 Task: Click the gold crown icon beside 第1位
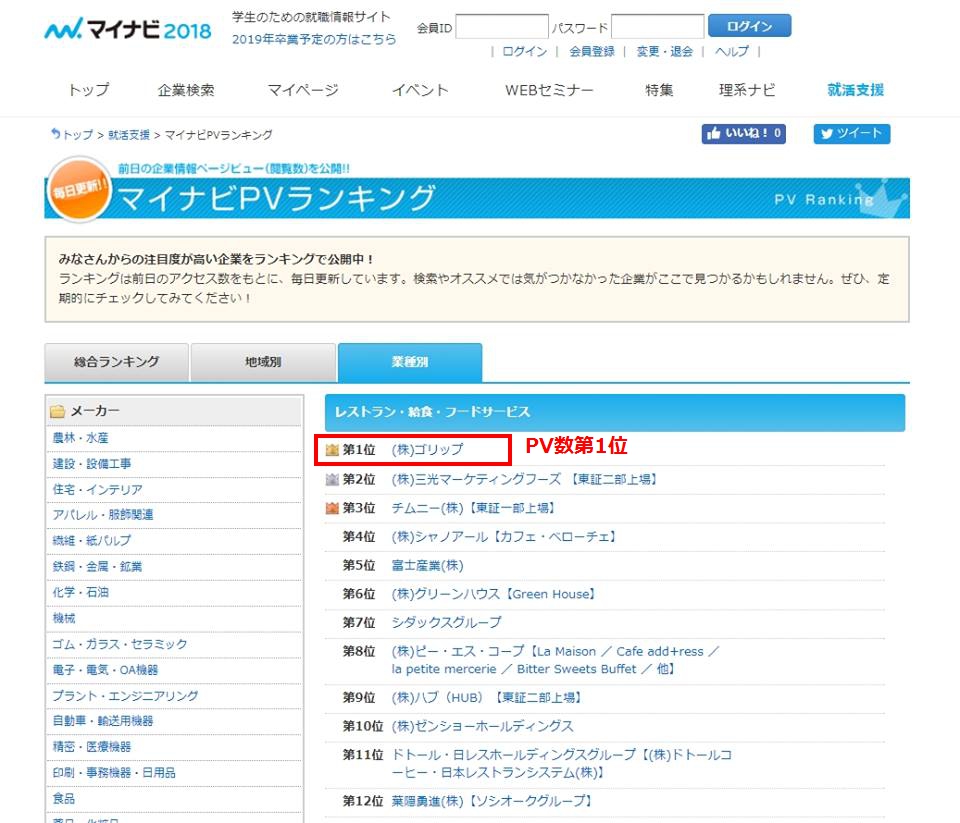tap(332, 450)
